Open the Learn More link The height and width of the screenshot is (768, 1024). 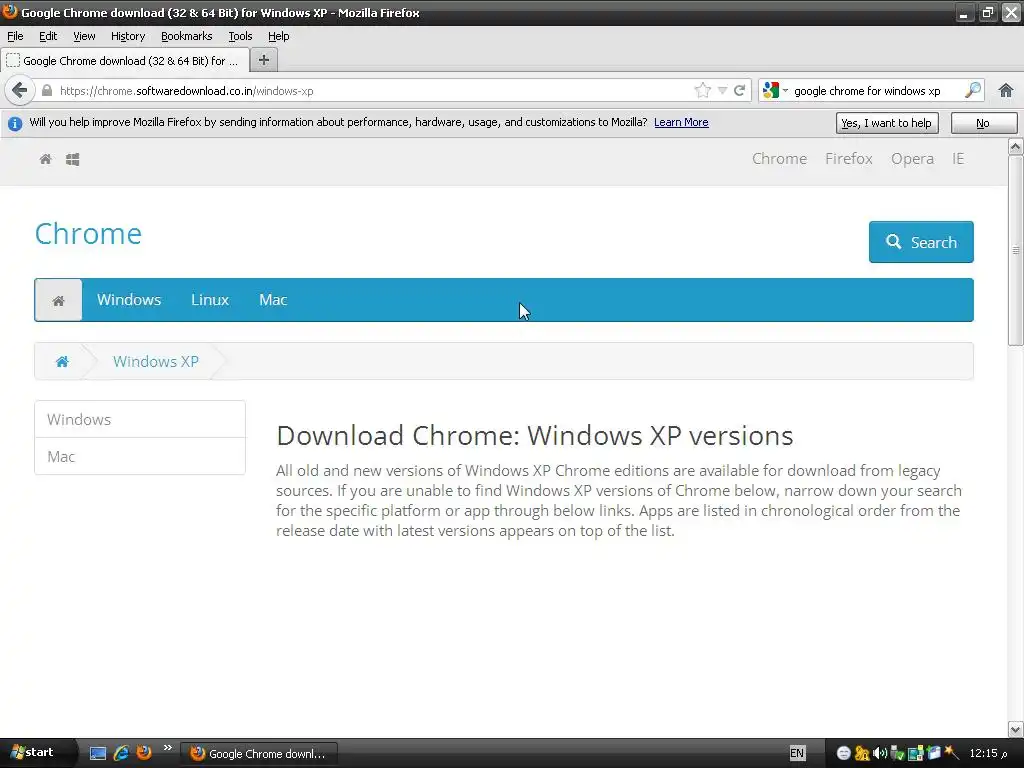(681, 122)
